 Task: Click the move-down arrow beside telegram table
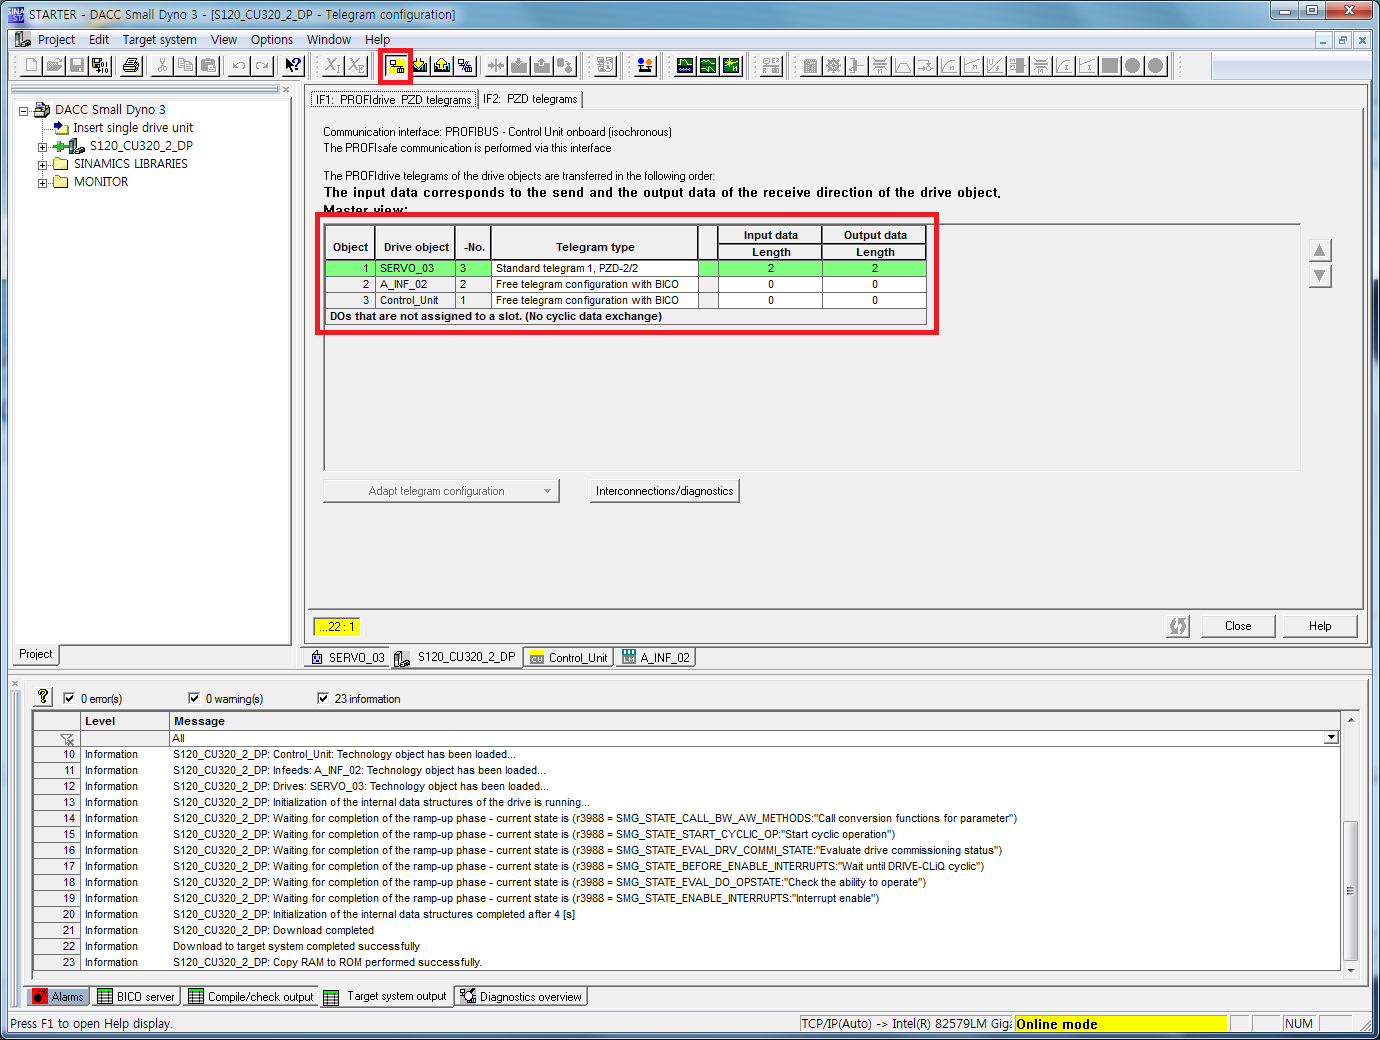[1320, 276]
